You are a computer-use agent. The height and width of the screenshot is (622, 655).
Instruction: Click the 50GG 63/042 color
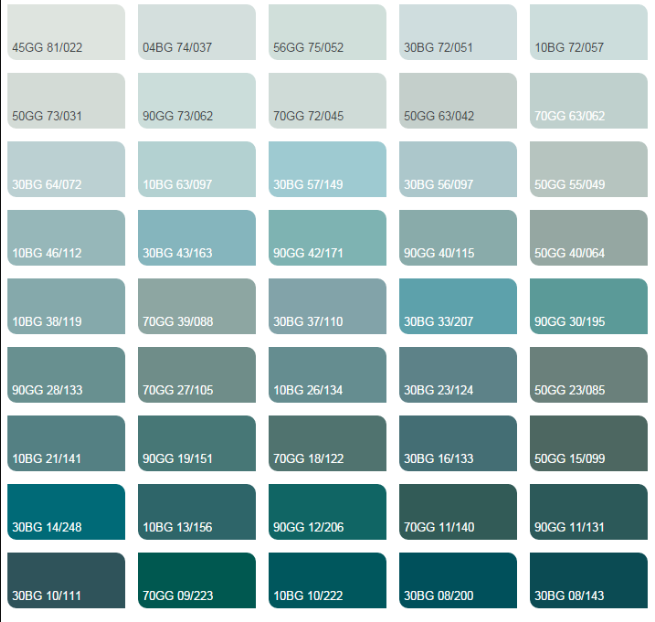458,101
